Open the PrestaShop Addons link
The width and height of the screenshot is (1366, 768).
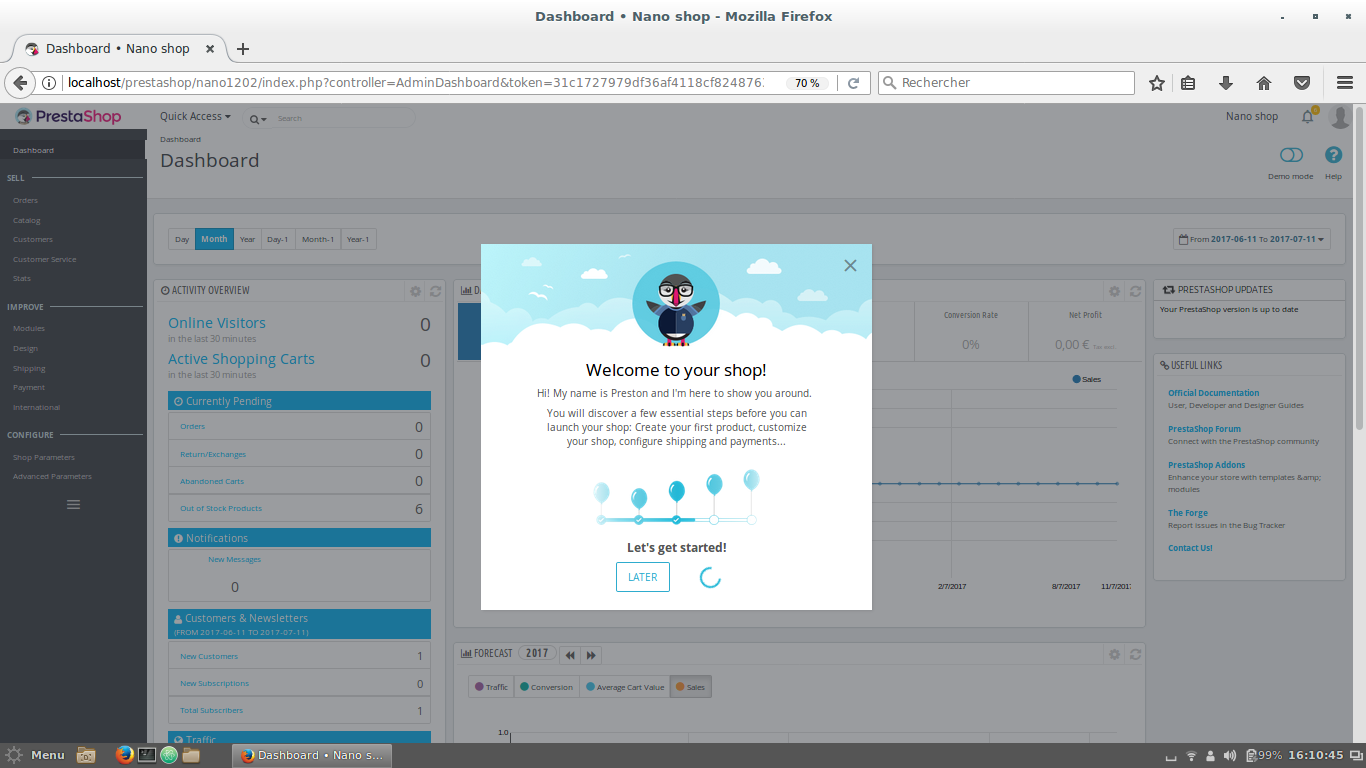1207,465
